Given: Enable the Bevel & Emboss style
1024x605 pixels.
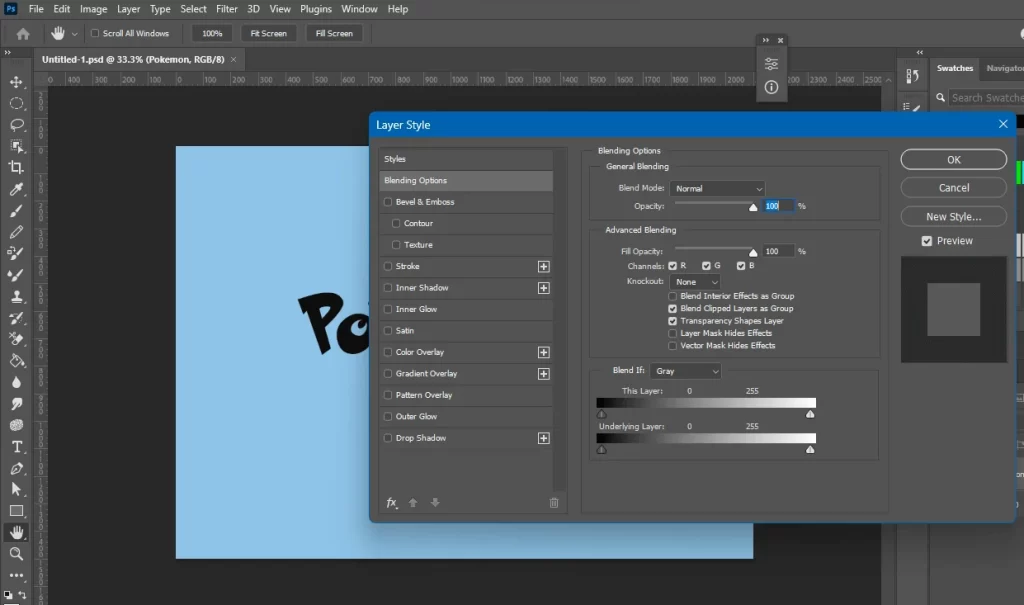Looking at the screenshot, I should tap(388, 201).
